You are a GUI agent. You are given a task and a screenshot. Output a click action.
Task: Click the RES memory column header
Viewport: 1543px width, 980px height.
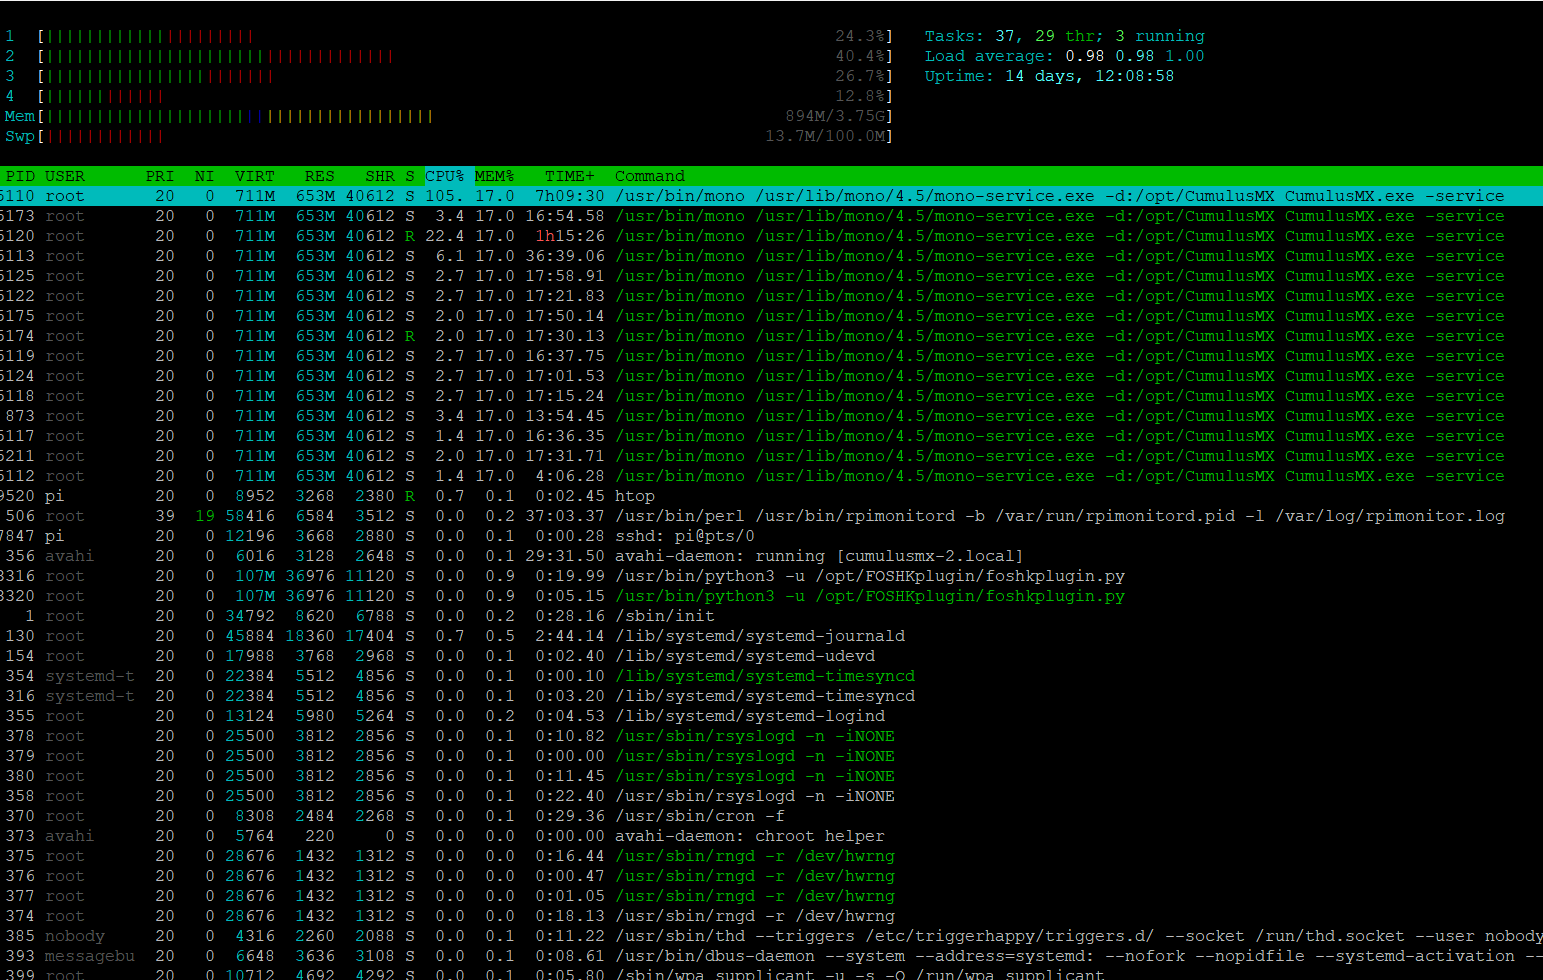(x=318, y=176)
